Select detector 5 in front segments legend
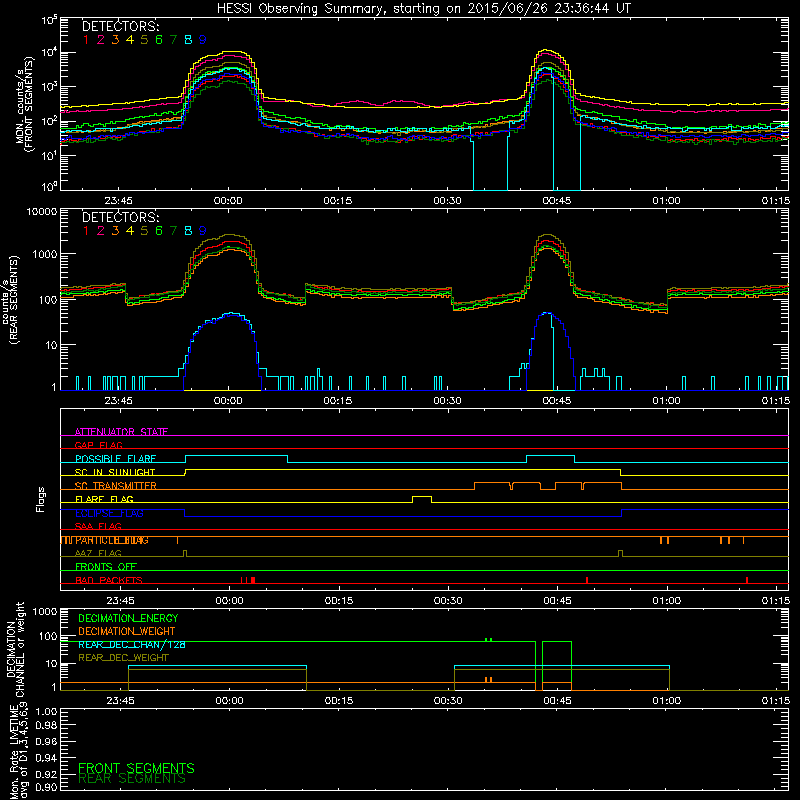800x800 pixels. [x=144, y=39]
